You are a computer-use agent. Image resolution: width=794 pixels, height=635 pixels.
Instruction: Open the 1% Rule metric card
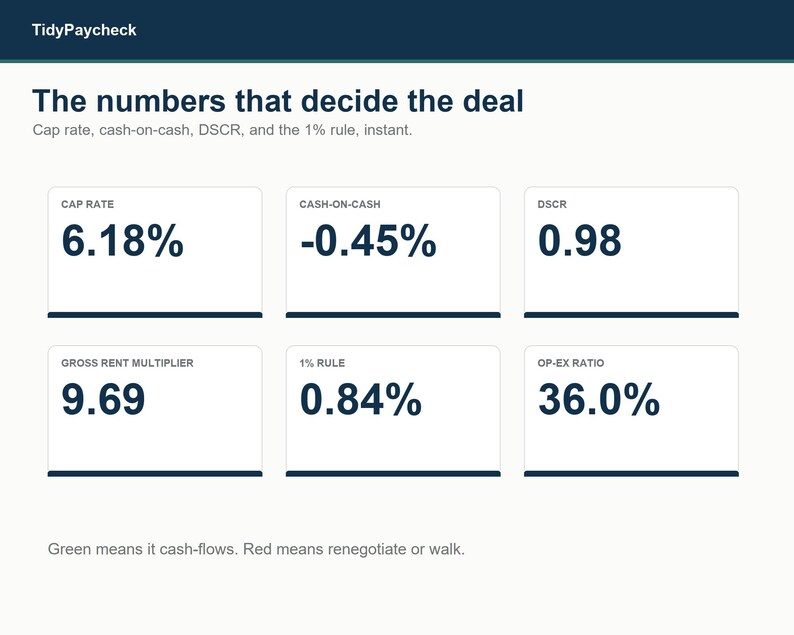pyautogui.click(x=393, y=411)
